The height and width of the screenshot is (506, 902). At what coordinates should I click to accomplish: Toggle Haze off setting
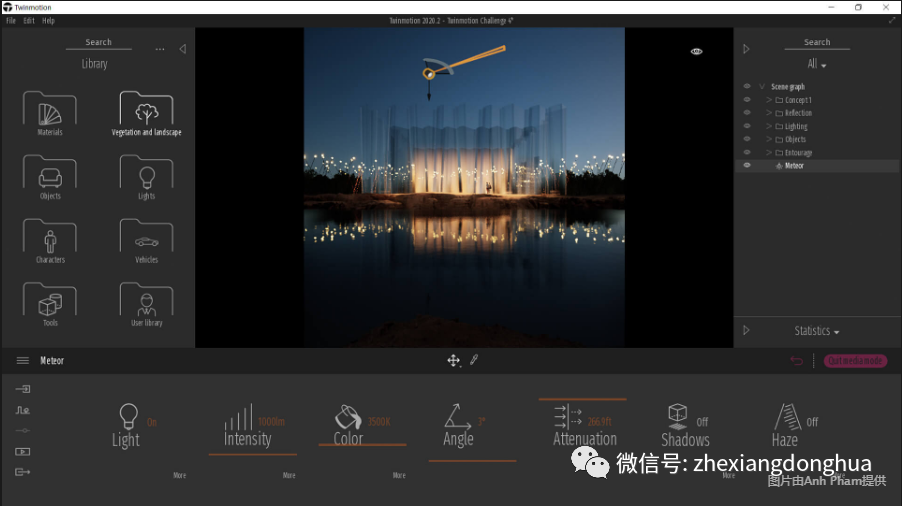coord(794,426)
